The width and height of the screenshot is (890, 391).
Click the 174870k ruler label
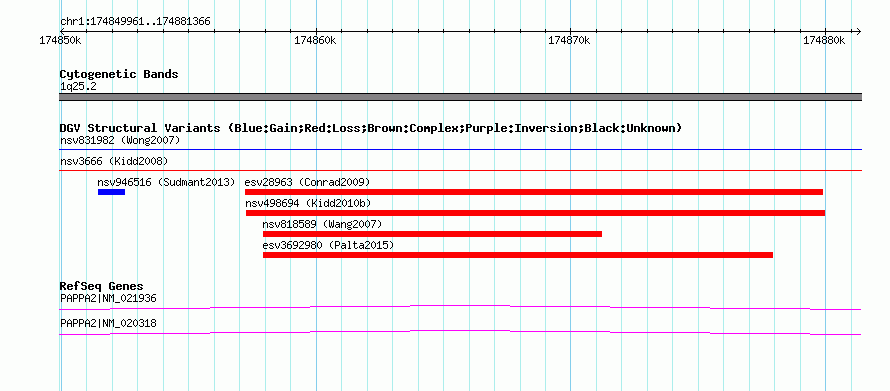tap(569, 40)
